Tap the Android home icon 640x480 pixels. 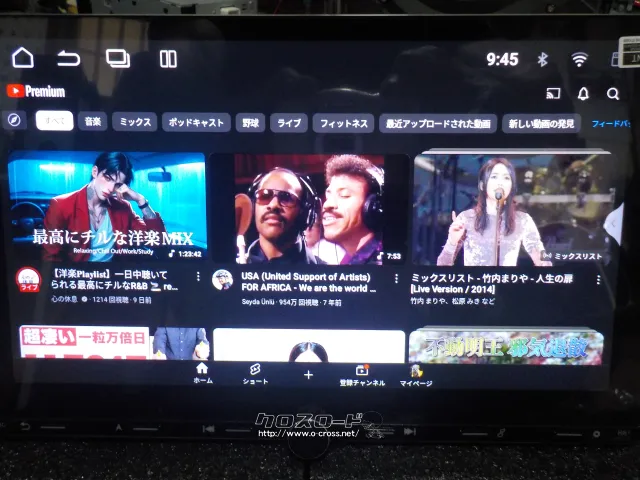[x=22, y=58]
